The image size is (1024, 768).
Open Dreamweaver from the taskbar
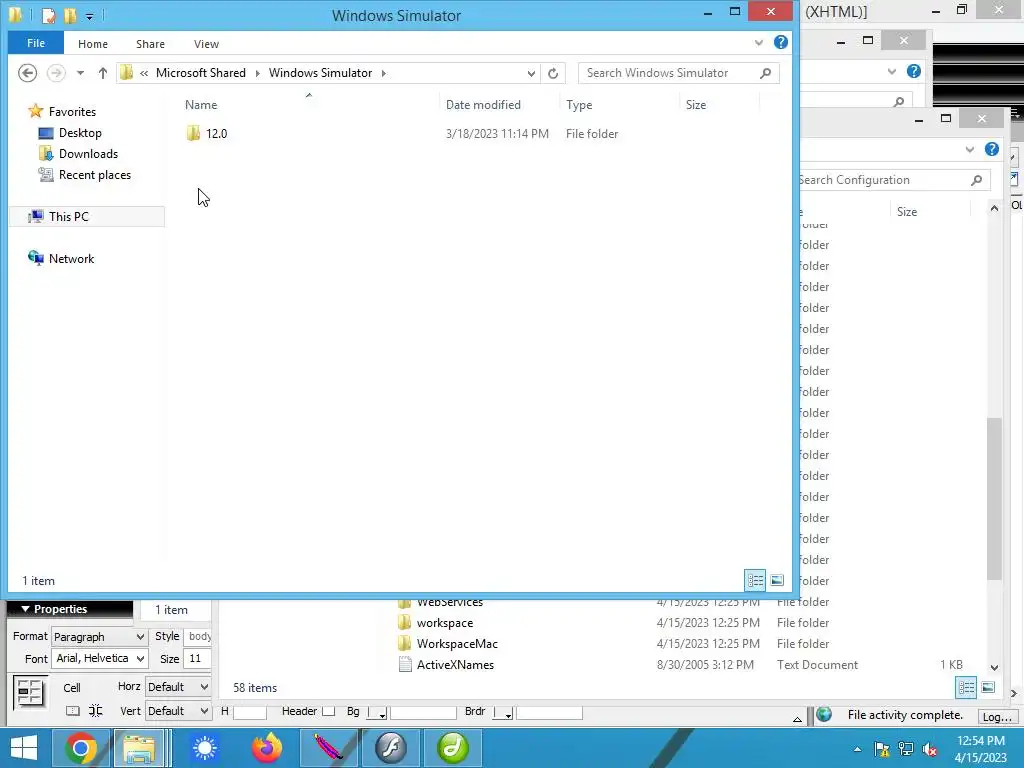click(x=453, y=748)
